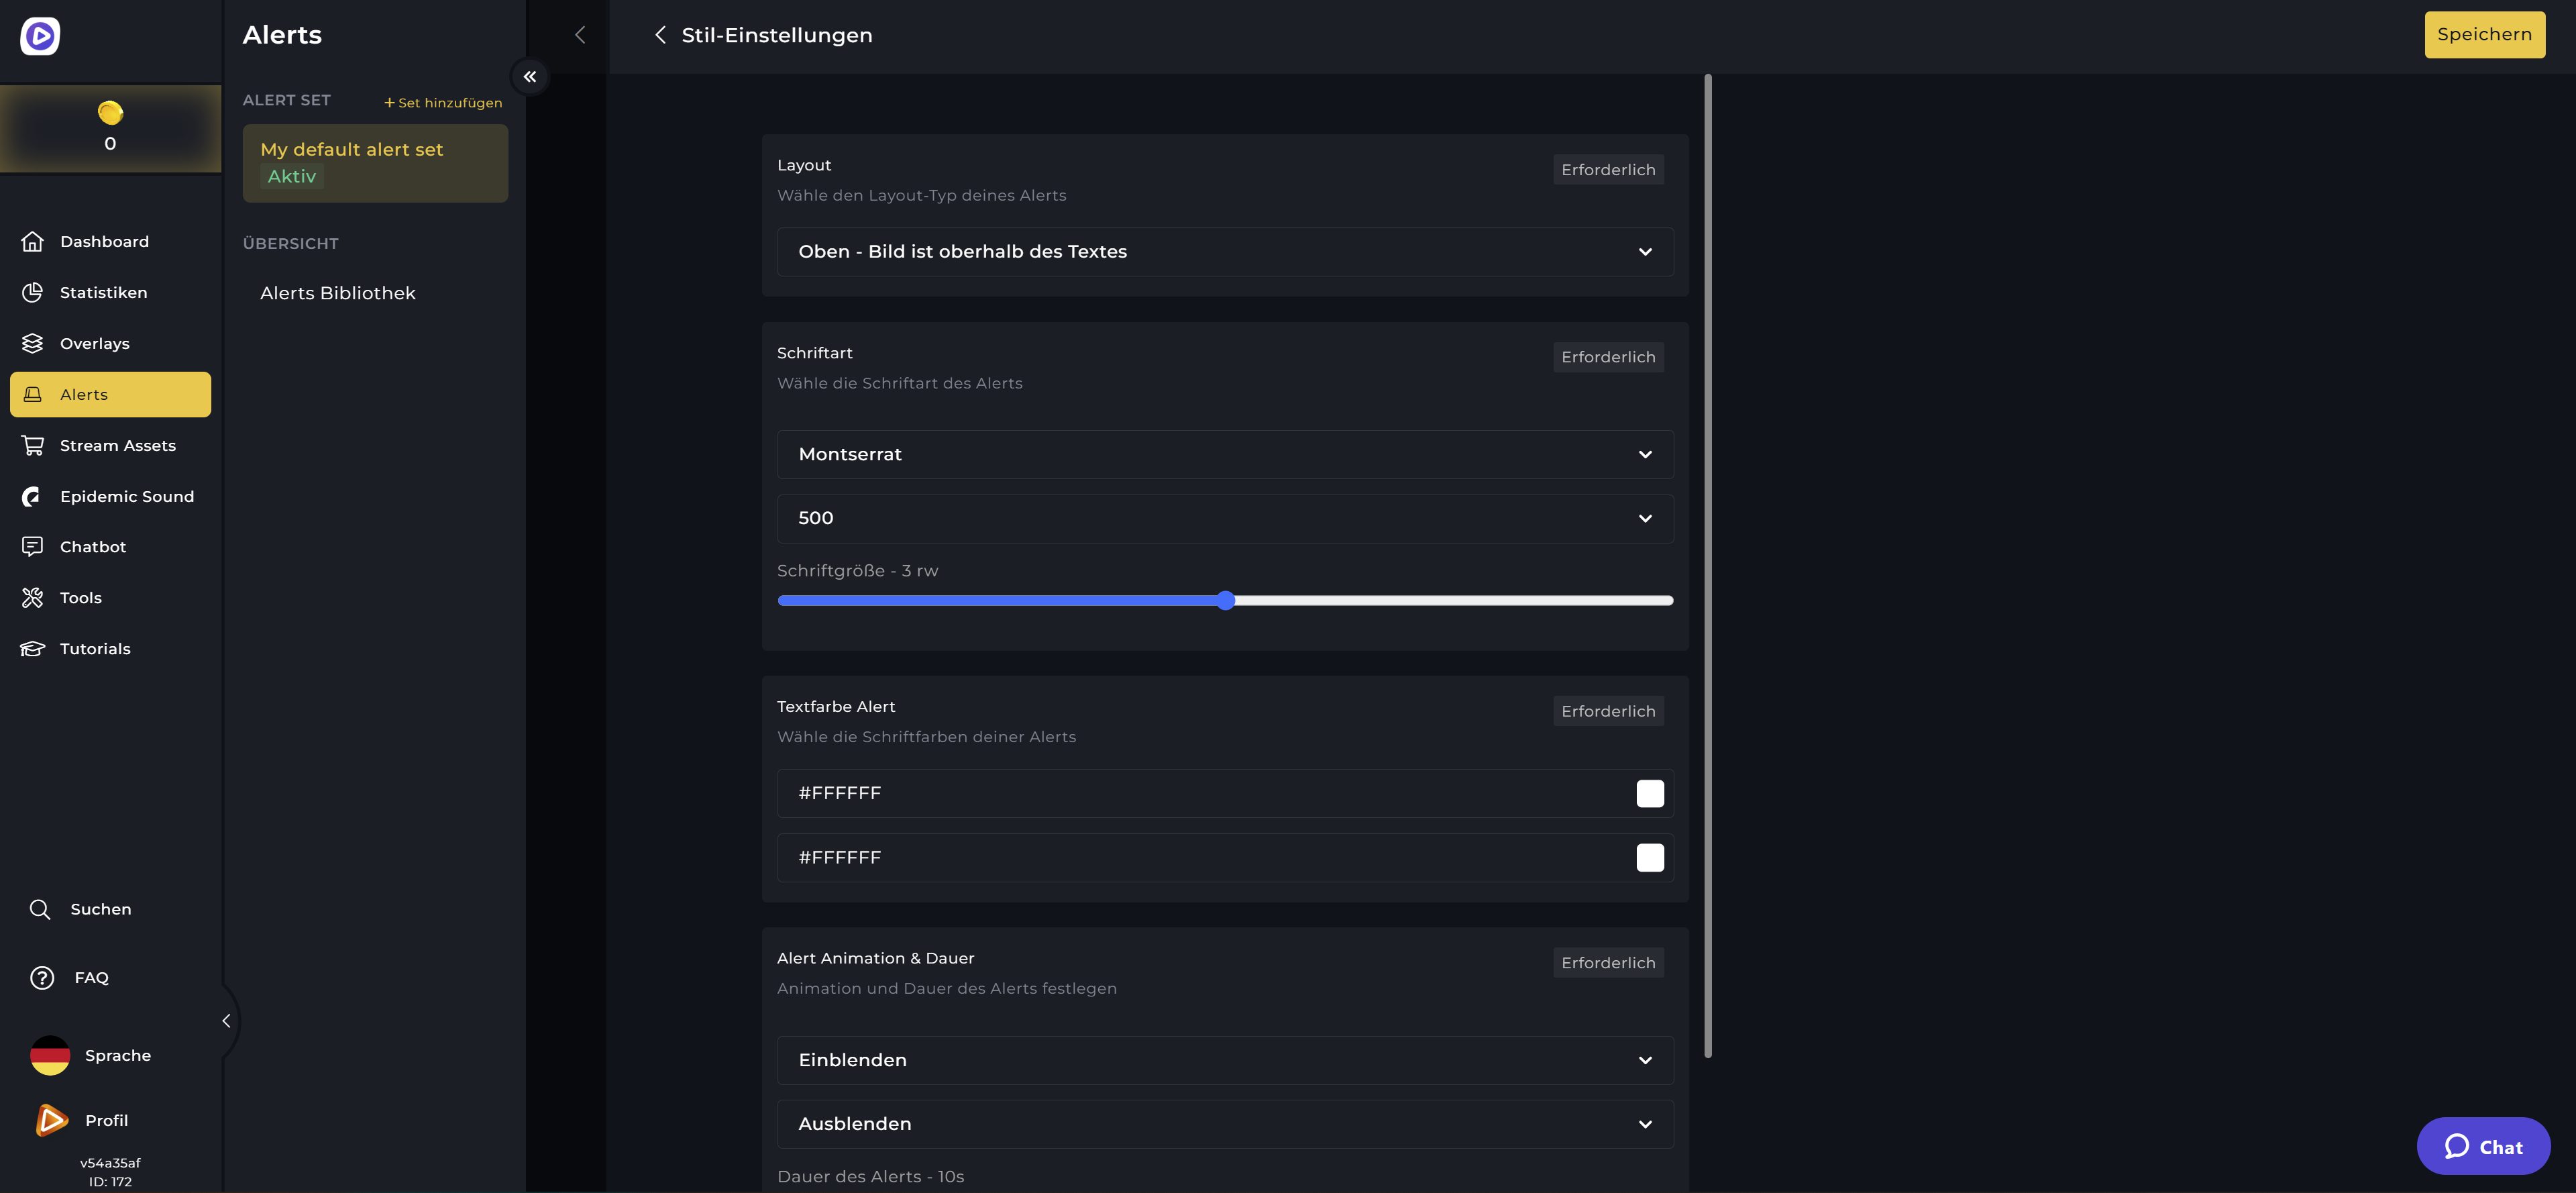Select Statistiken in the sidebar
Viewport: 2576px width, 1193px height.
(x=103, y=292)
